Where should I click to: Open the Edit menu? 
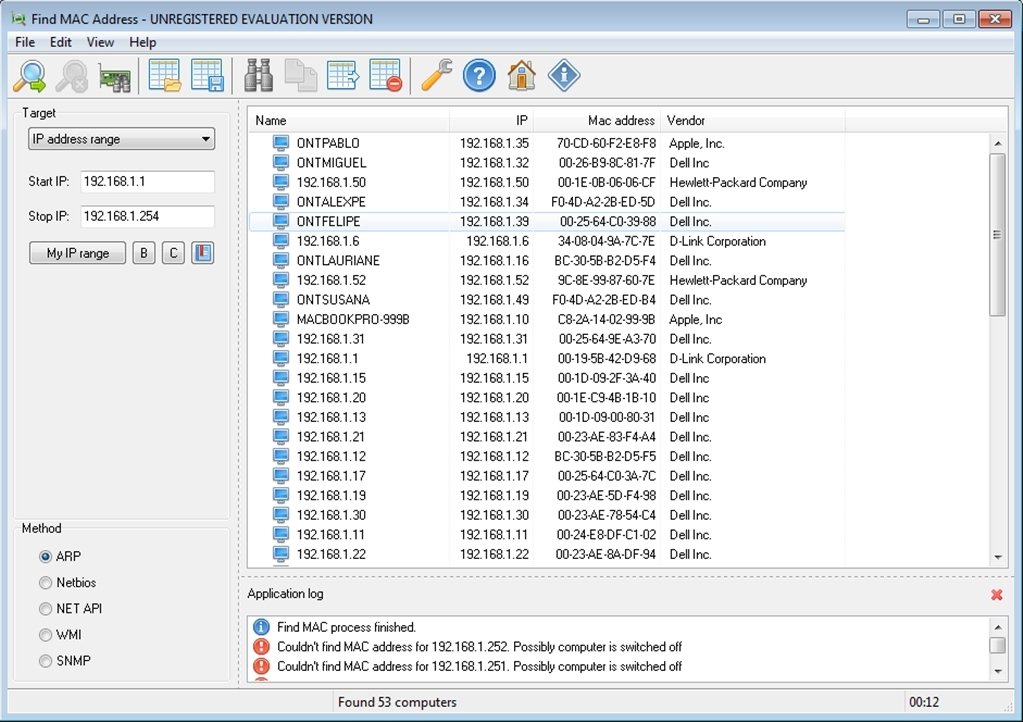point(61,42)
